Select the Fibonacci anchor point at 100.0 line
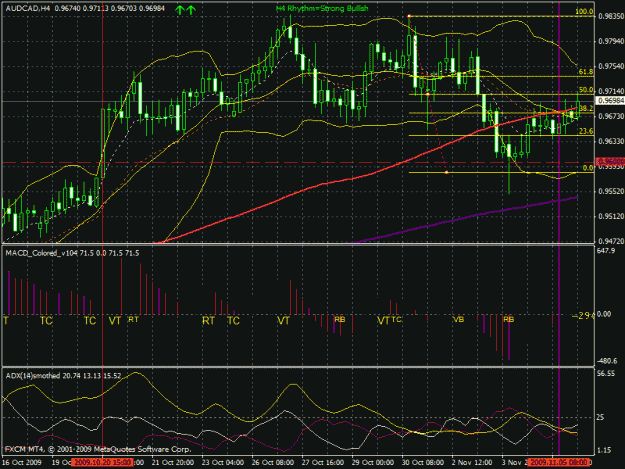The width and height of the screenshot is (625, 469). point(409,16)
